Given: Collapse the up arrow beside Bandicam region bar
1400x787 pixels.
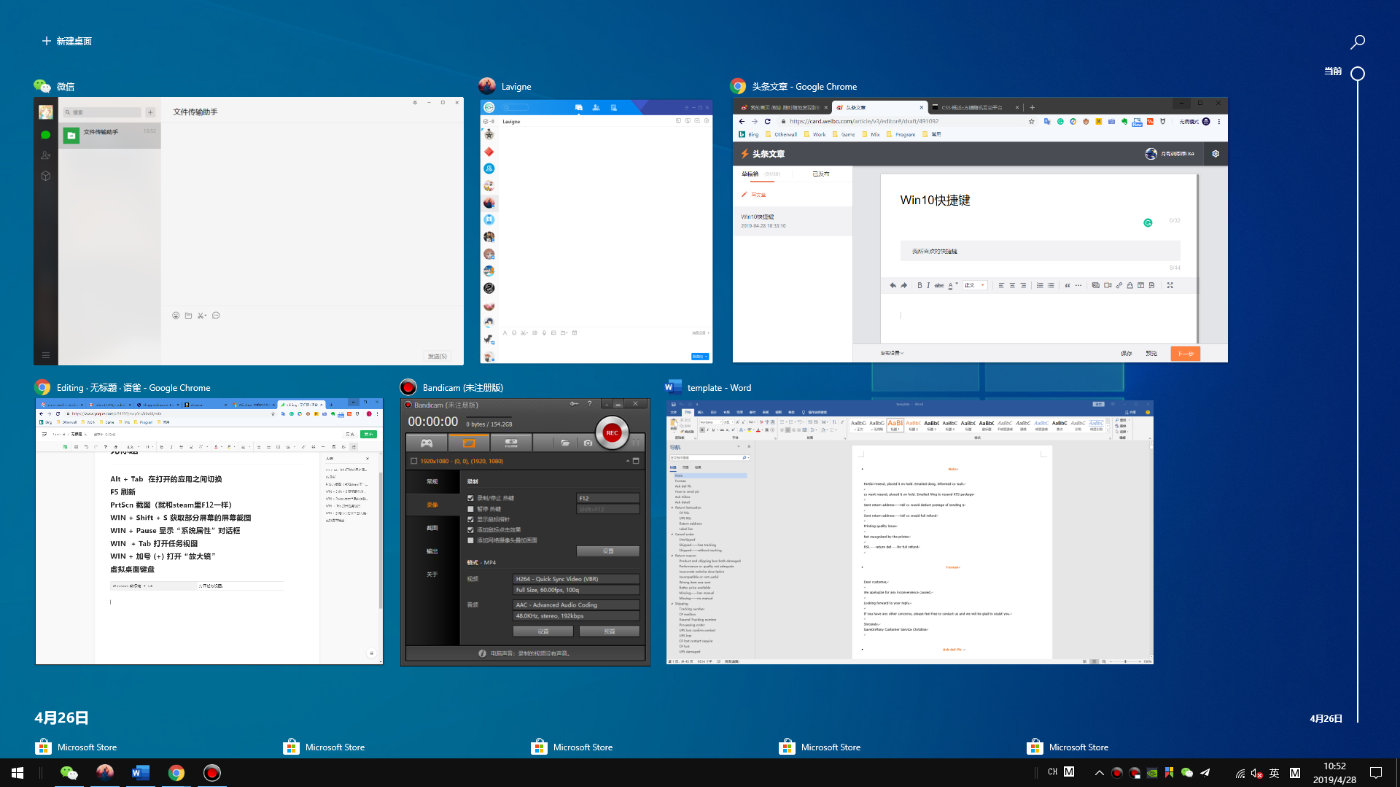Looking at the screenshot, I should (628, 461).
